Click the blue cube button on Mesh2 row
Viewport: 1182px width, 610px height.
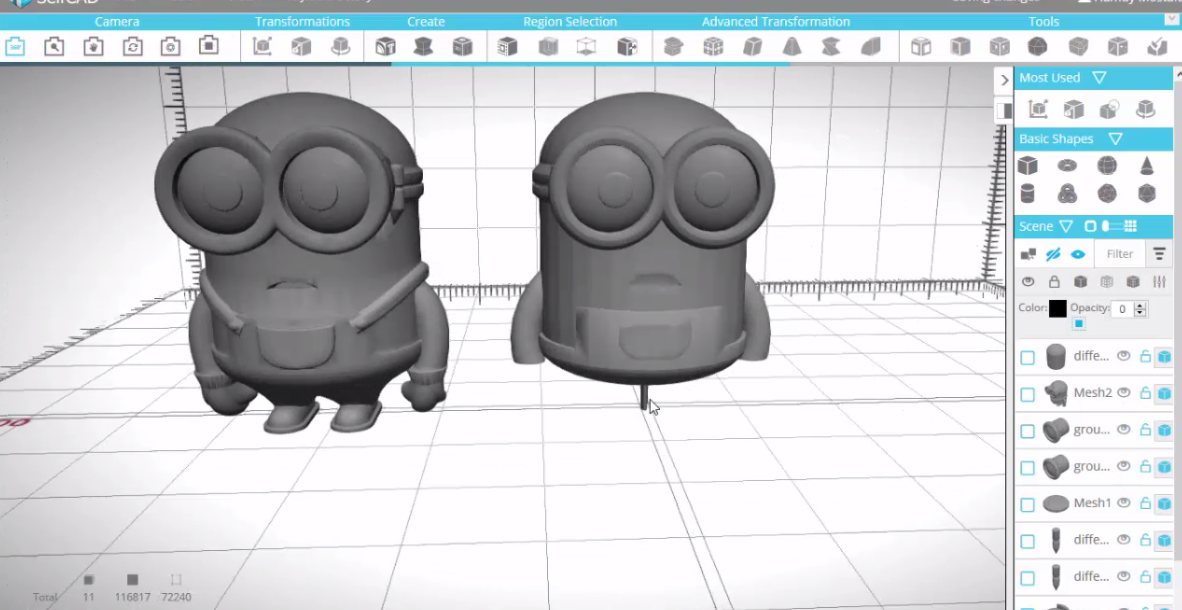coord(1164,394)
